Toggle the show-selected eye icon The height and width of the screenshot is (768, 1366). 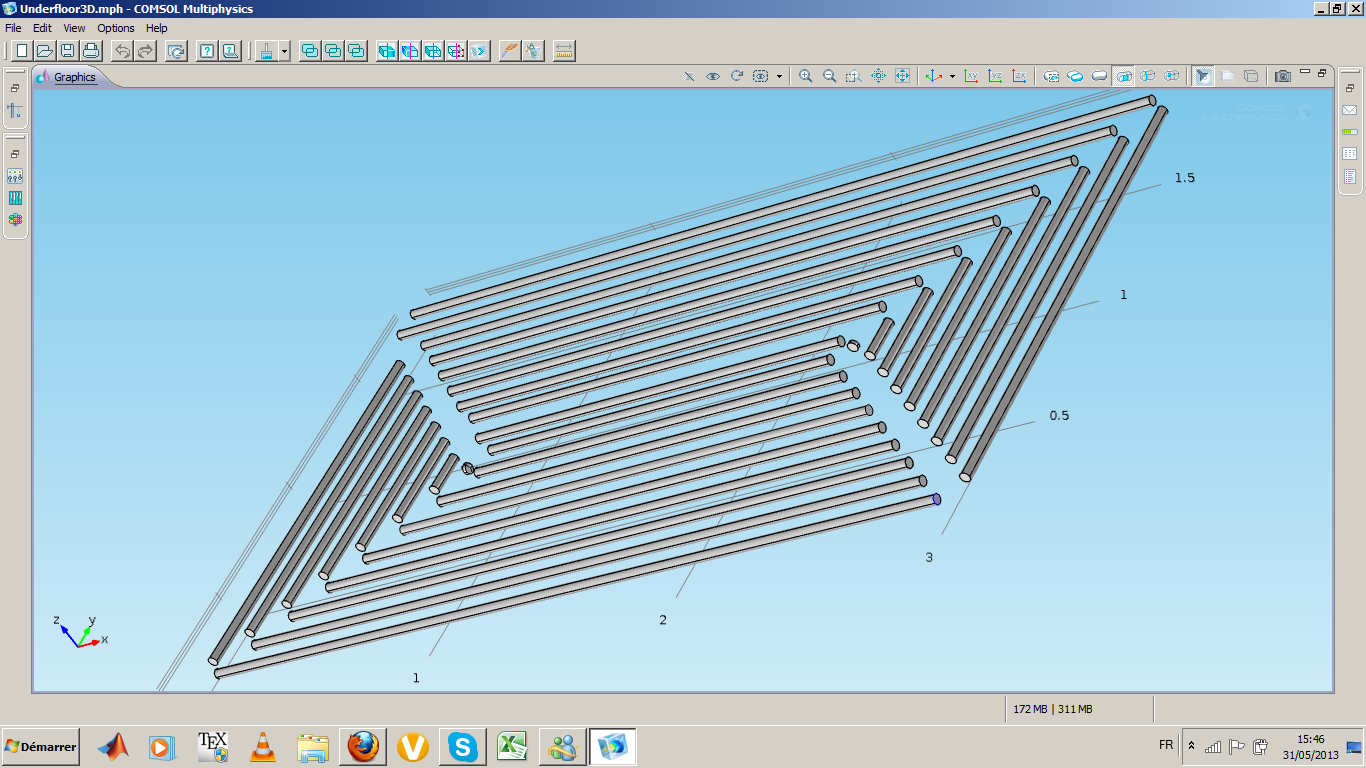pyautogui.click(x=713, y=76)
